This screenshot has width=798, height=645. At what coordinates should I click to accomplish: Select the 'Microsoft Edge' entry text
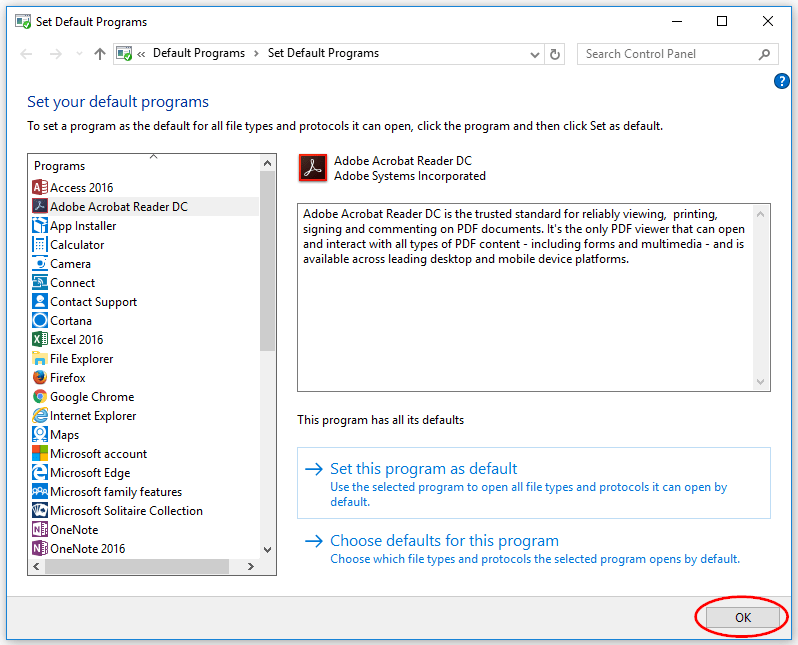click(x=90, y=473)
